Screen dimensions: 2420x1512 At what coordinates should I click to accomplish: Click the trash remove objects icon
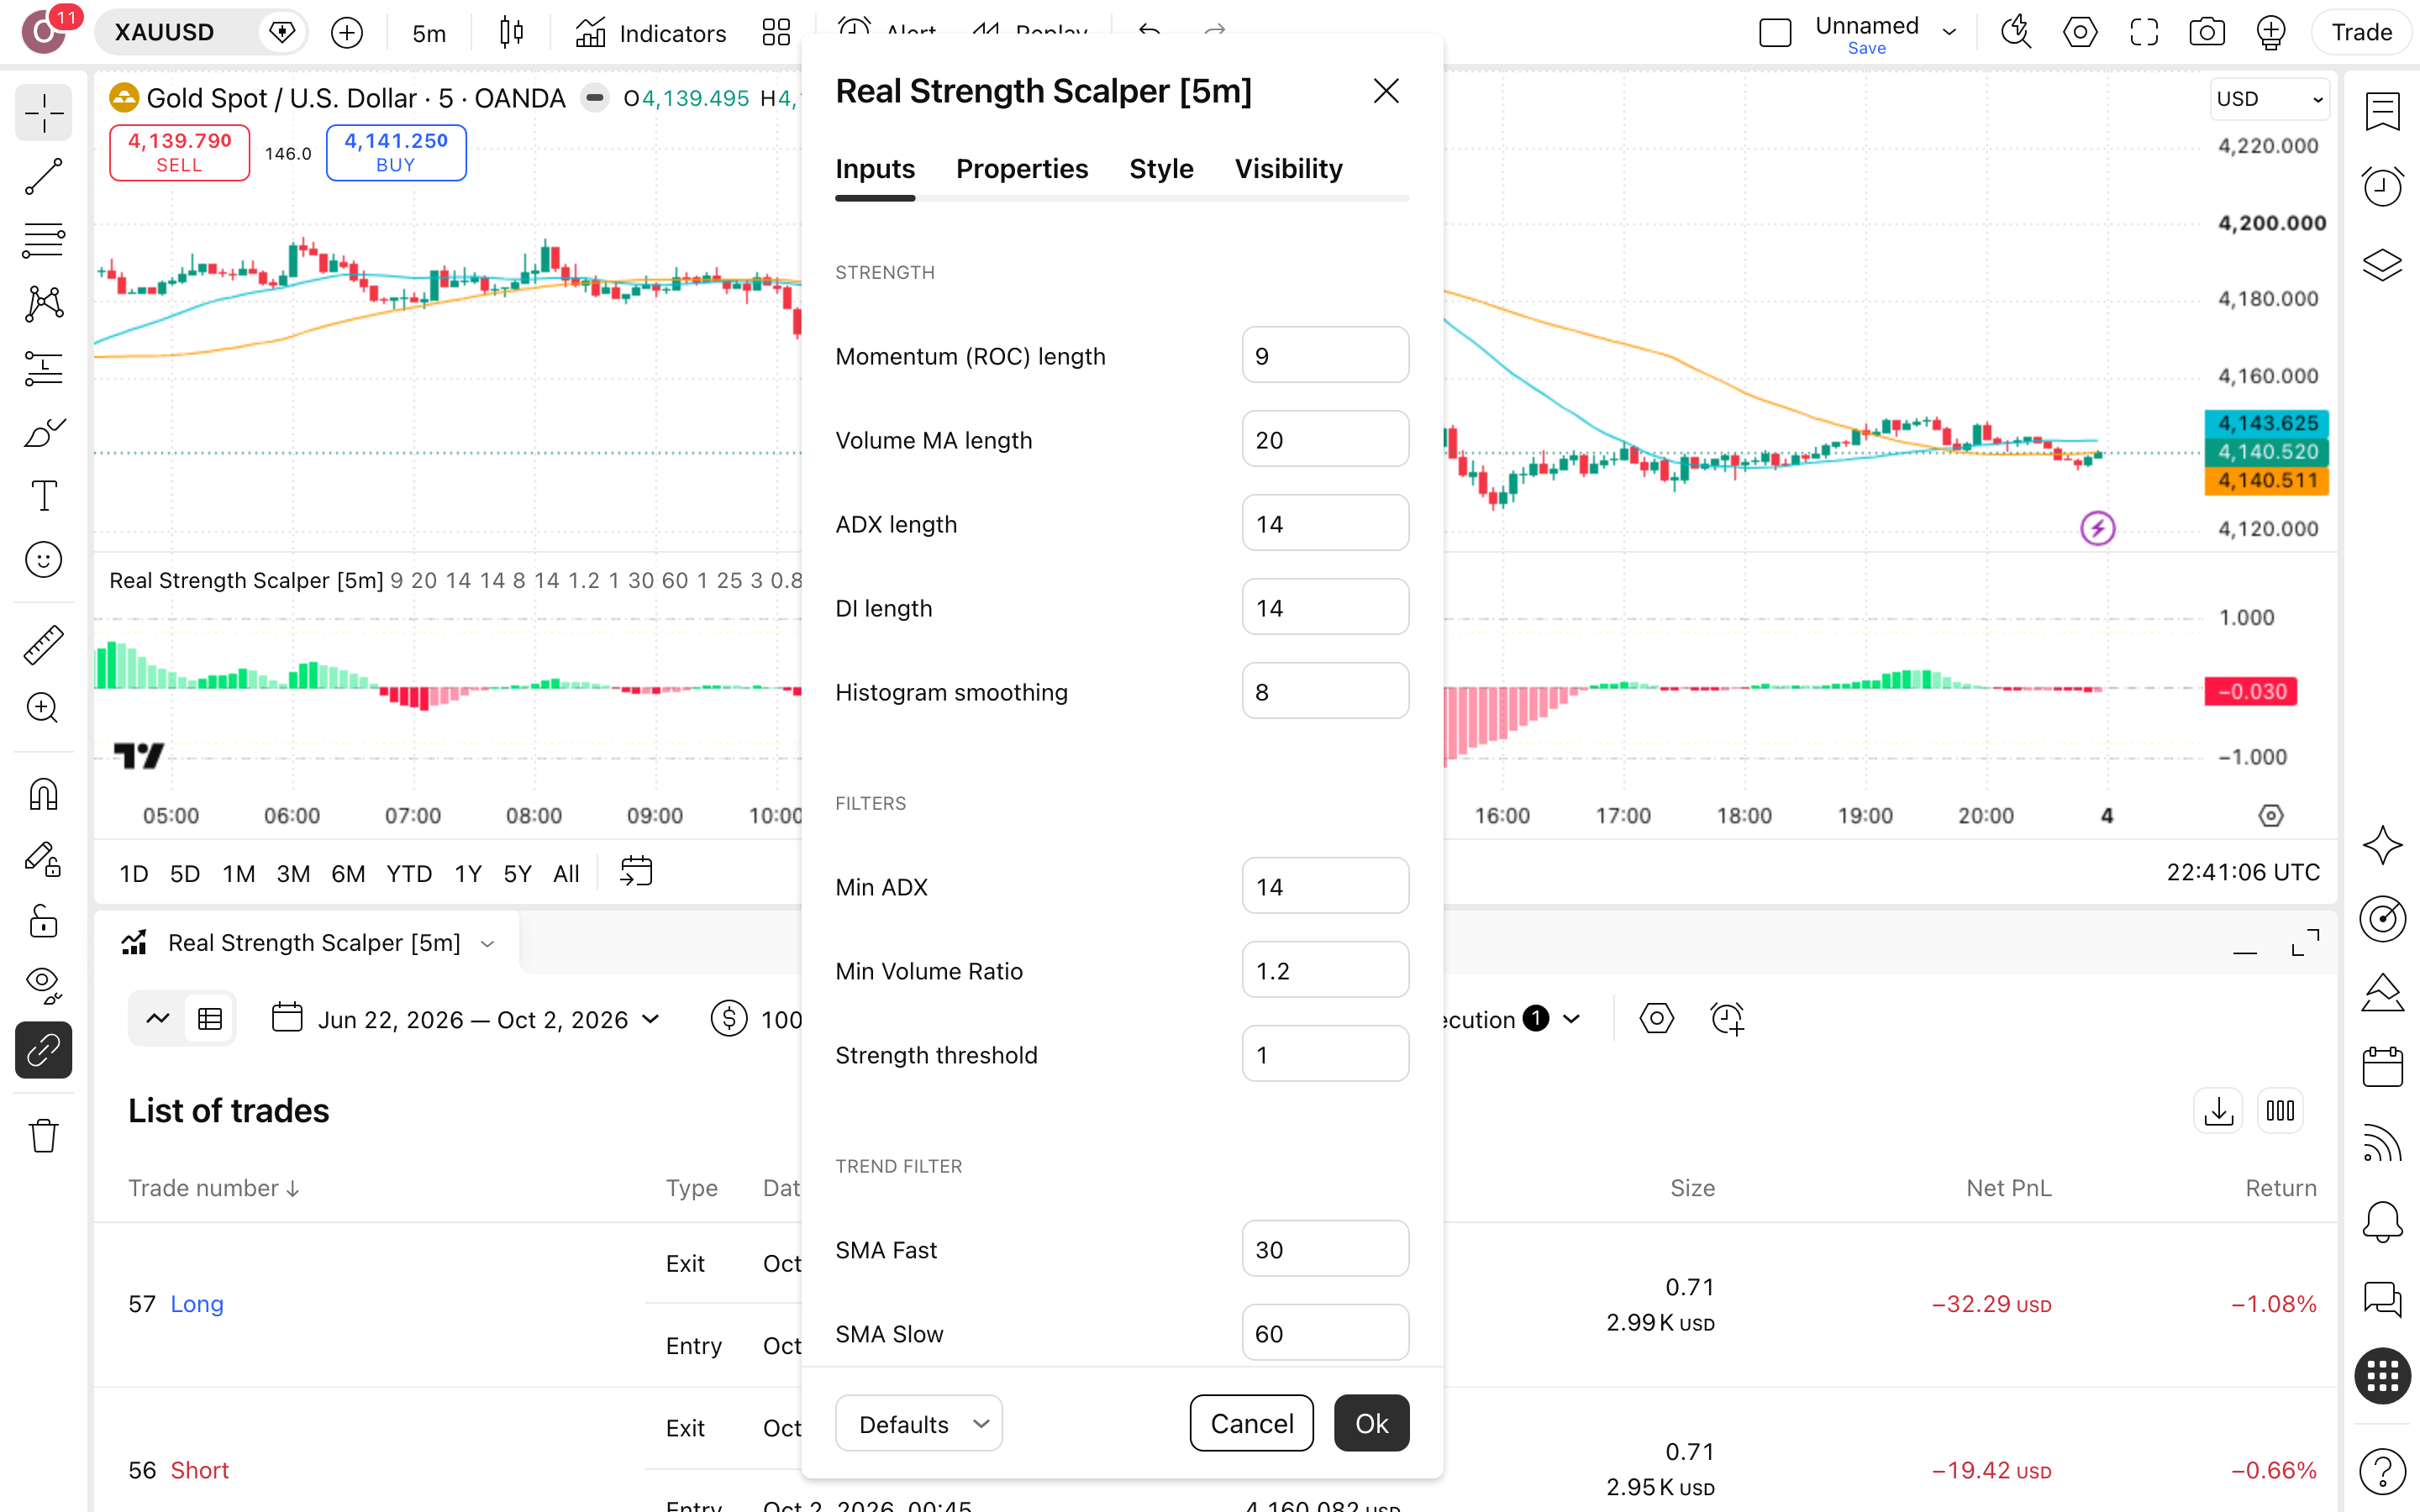(43, 1136)
